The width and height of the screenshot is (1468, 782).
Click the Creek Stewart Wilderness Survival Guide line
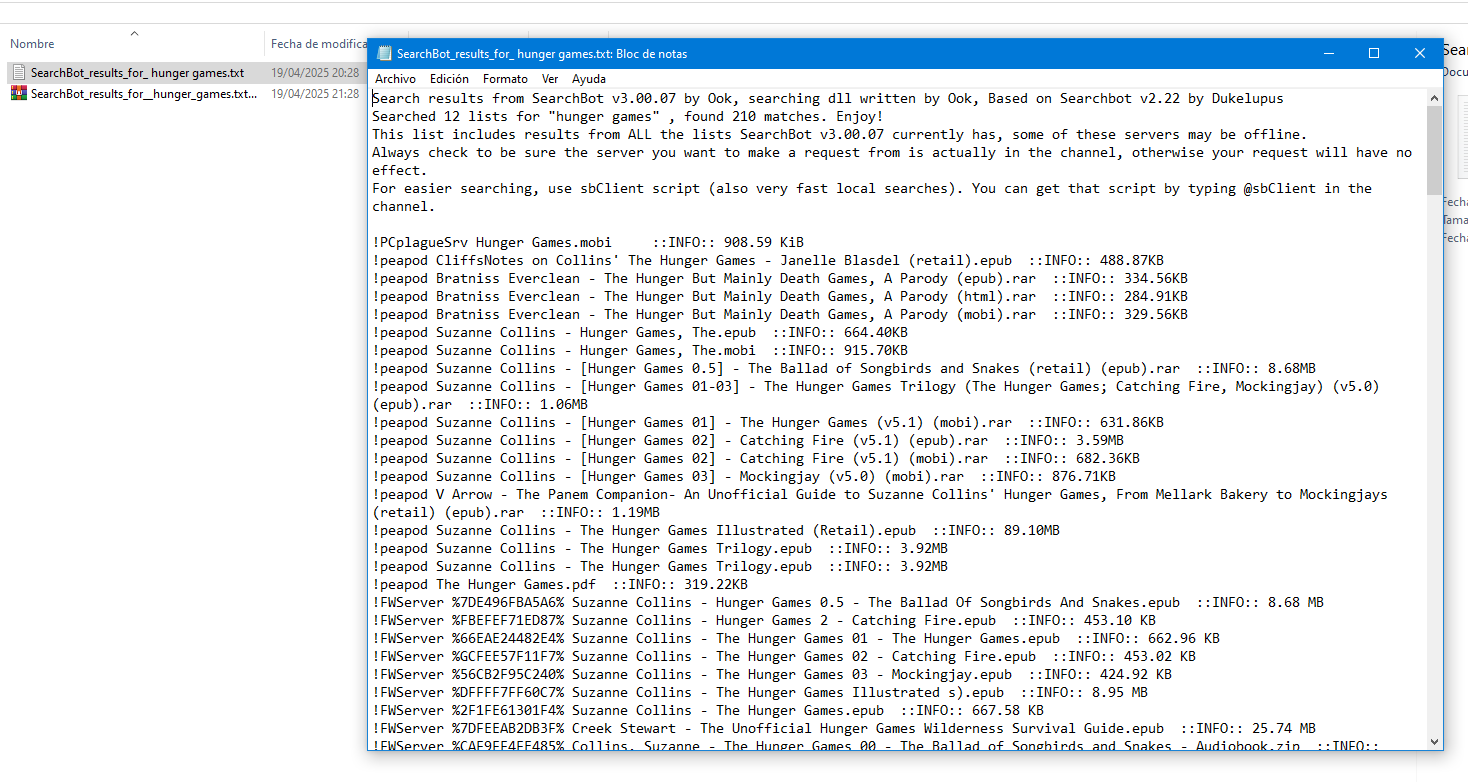[844, 728]
